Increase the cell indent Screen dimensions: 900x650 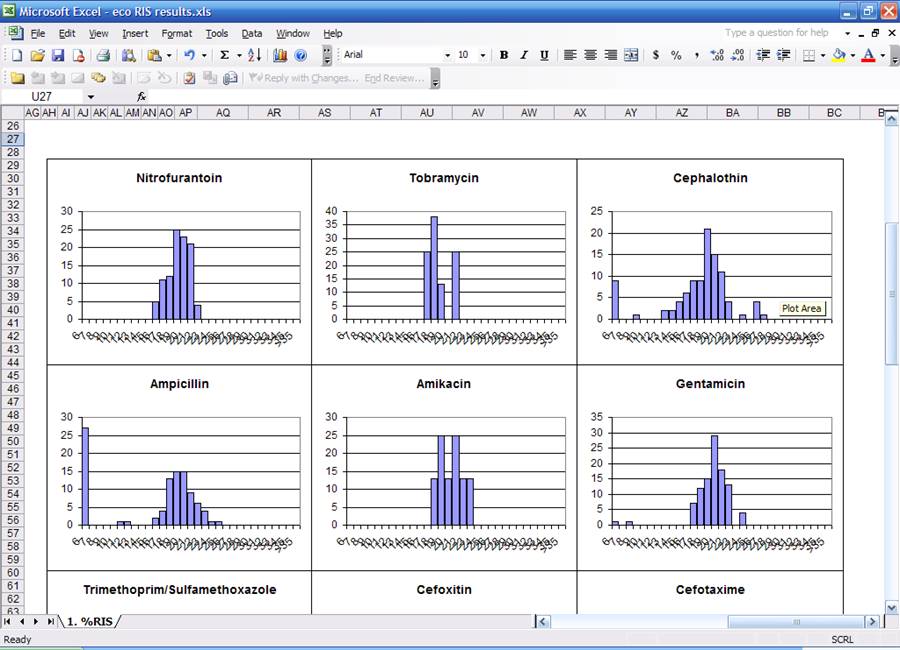783,55
